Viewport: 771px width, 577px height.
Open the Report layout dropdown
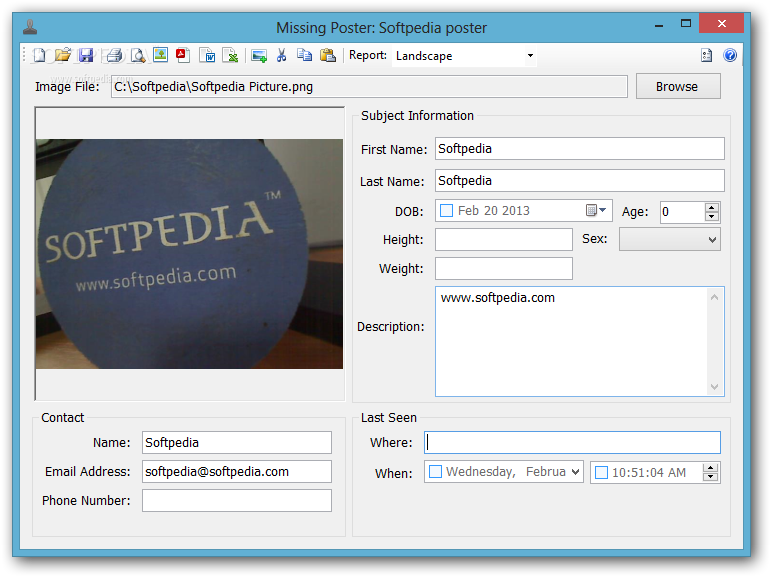tap(530, 56)
